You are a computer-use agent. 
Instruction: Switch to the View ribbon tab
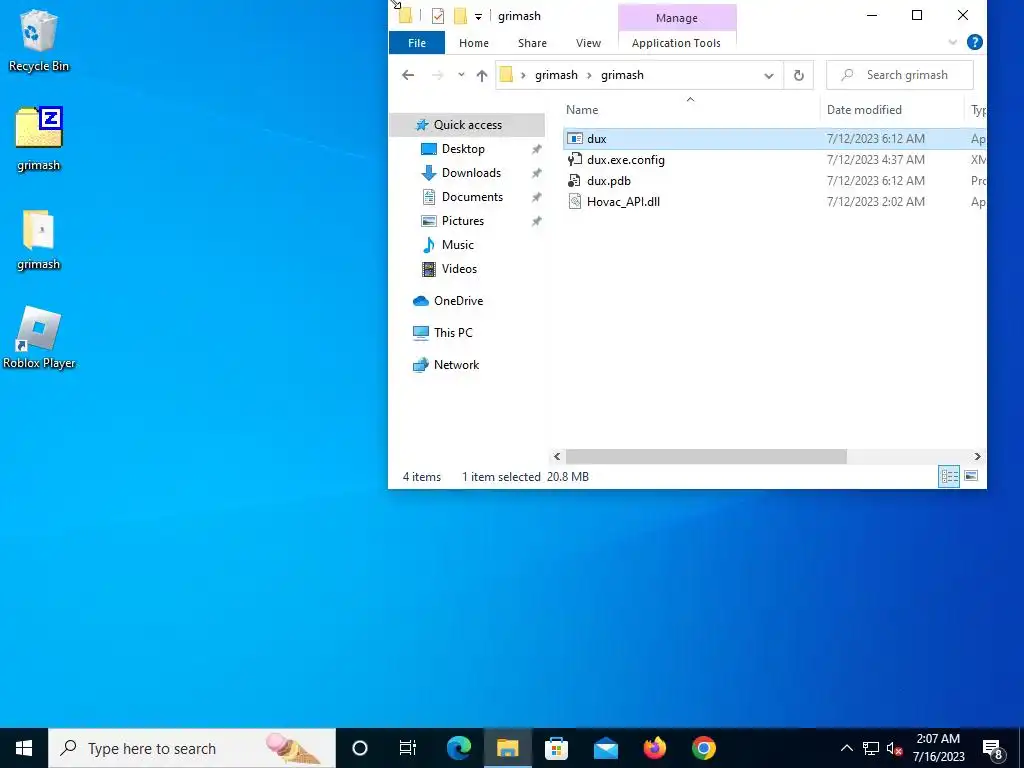(x=588, y=43)
